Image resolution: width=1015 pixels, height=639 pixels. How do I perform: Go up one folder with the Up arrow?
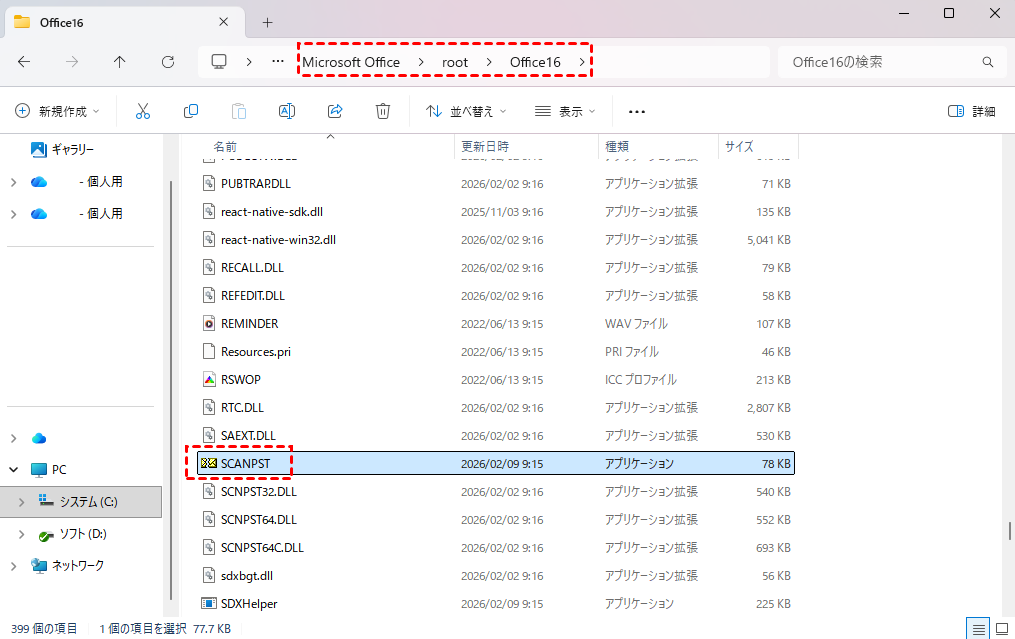[x=120, y=62]
